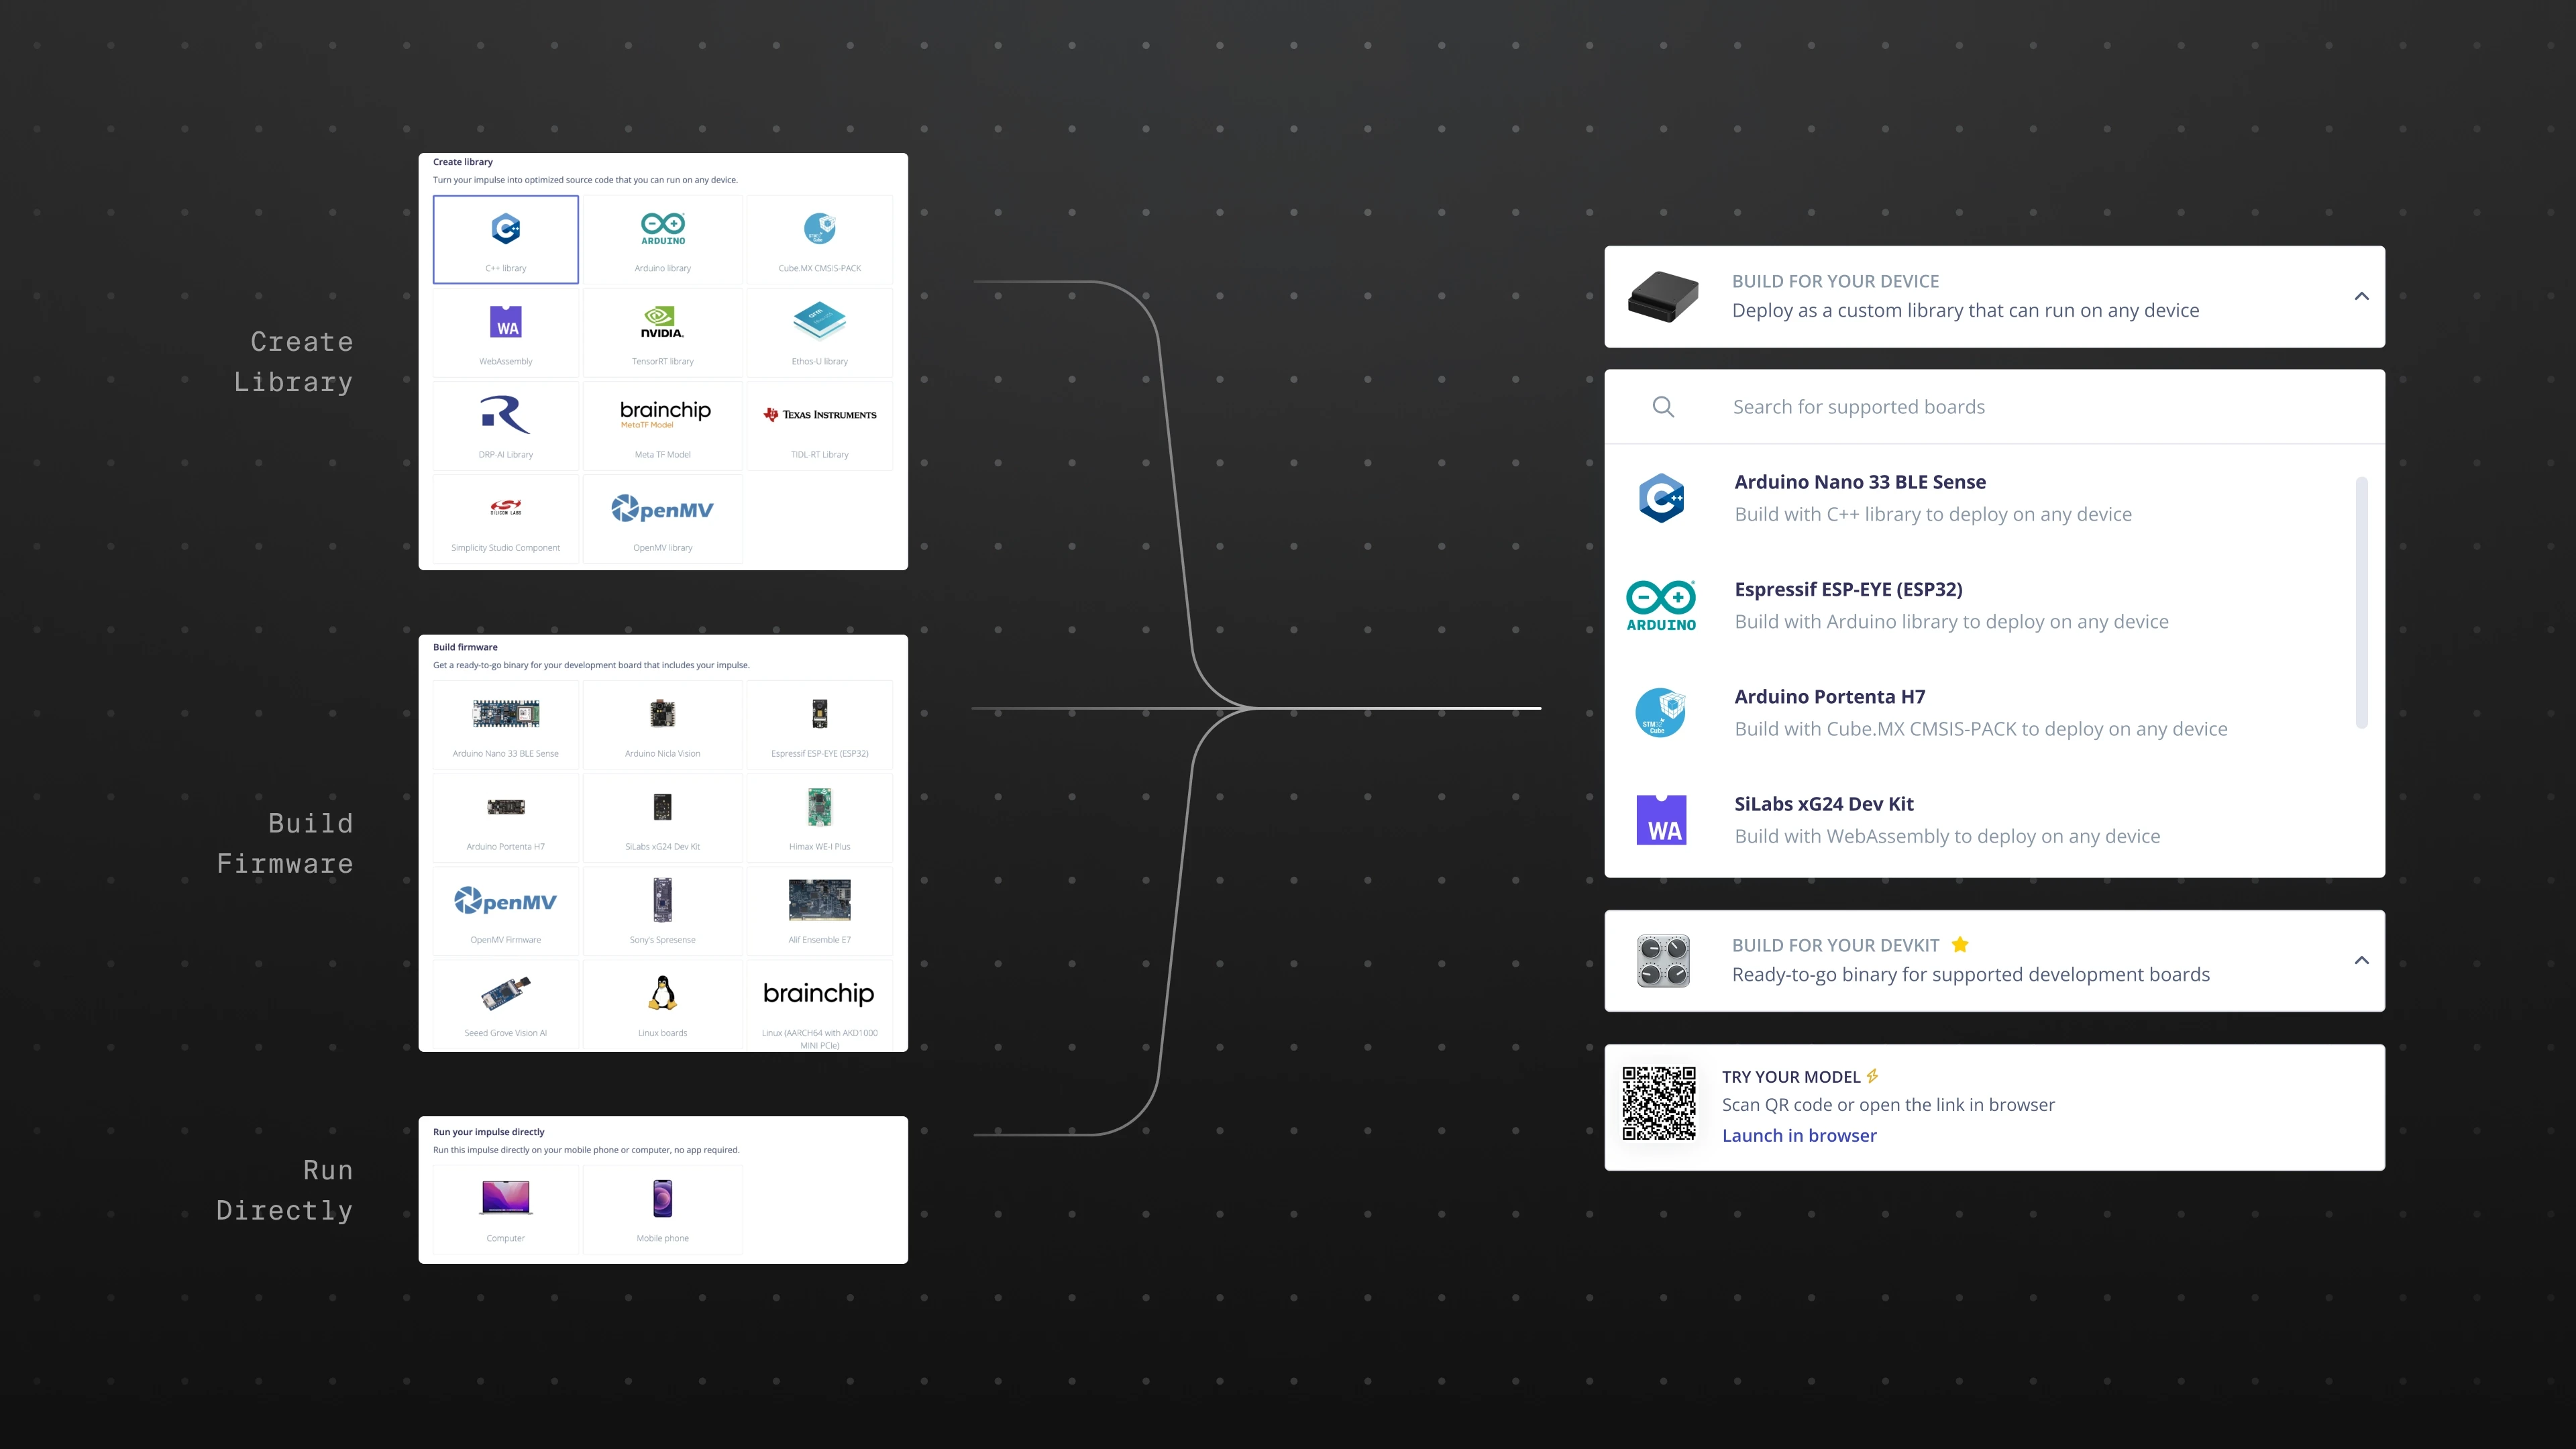Collapse the Build For Your Device section
This screenshot has height=1449, width=2576.
tap(2361, 296)
